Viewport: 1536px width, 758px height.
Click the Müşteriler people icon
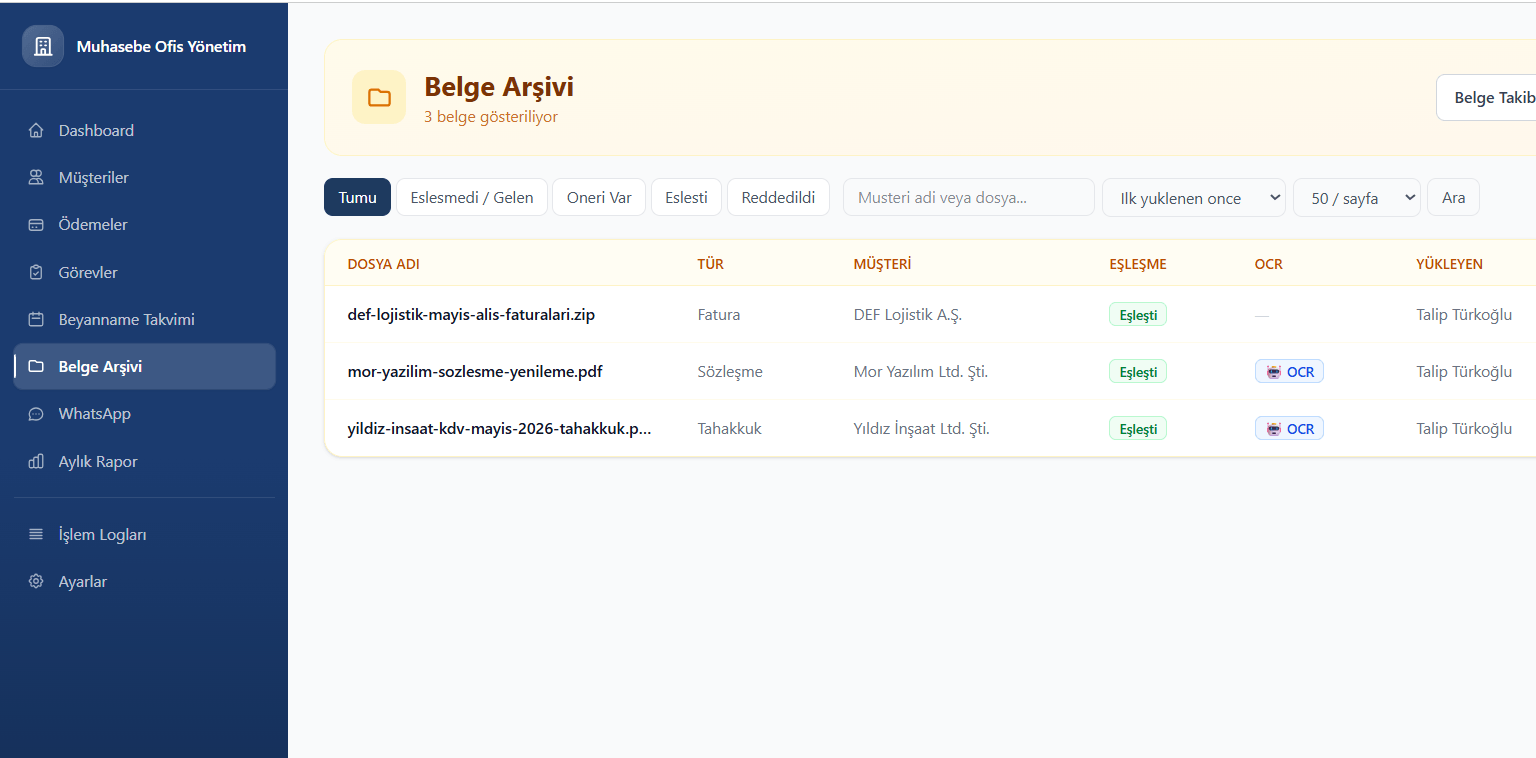click(x=36, y=177)
